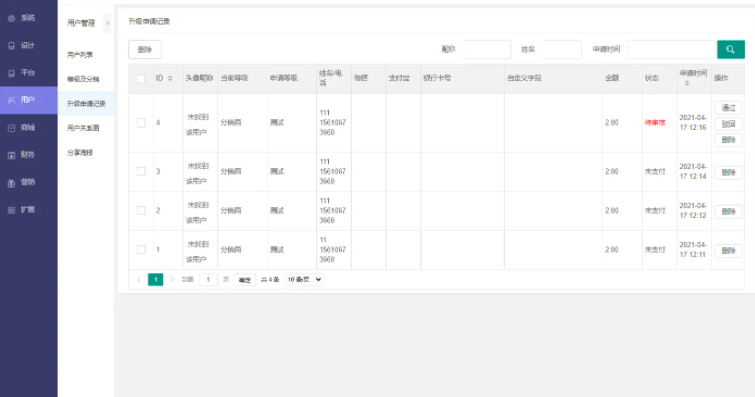The height and width of the screenshot is (397, 755).
Task: Click 未支付 status in row ID 1
Action: 655,250
